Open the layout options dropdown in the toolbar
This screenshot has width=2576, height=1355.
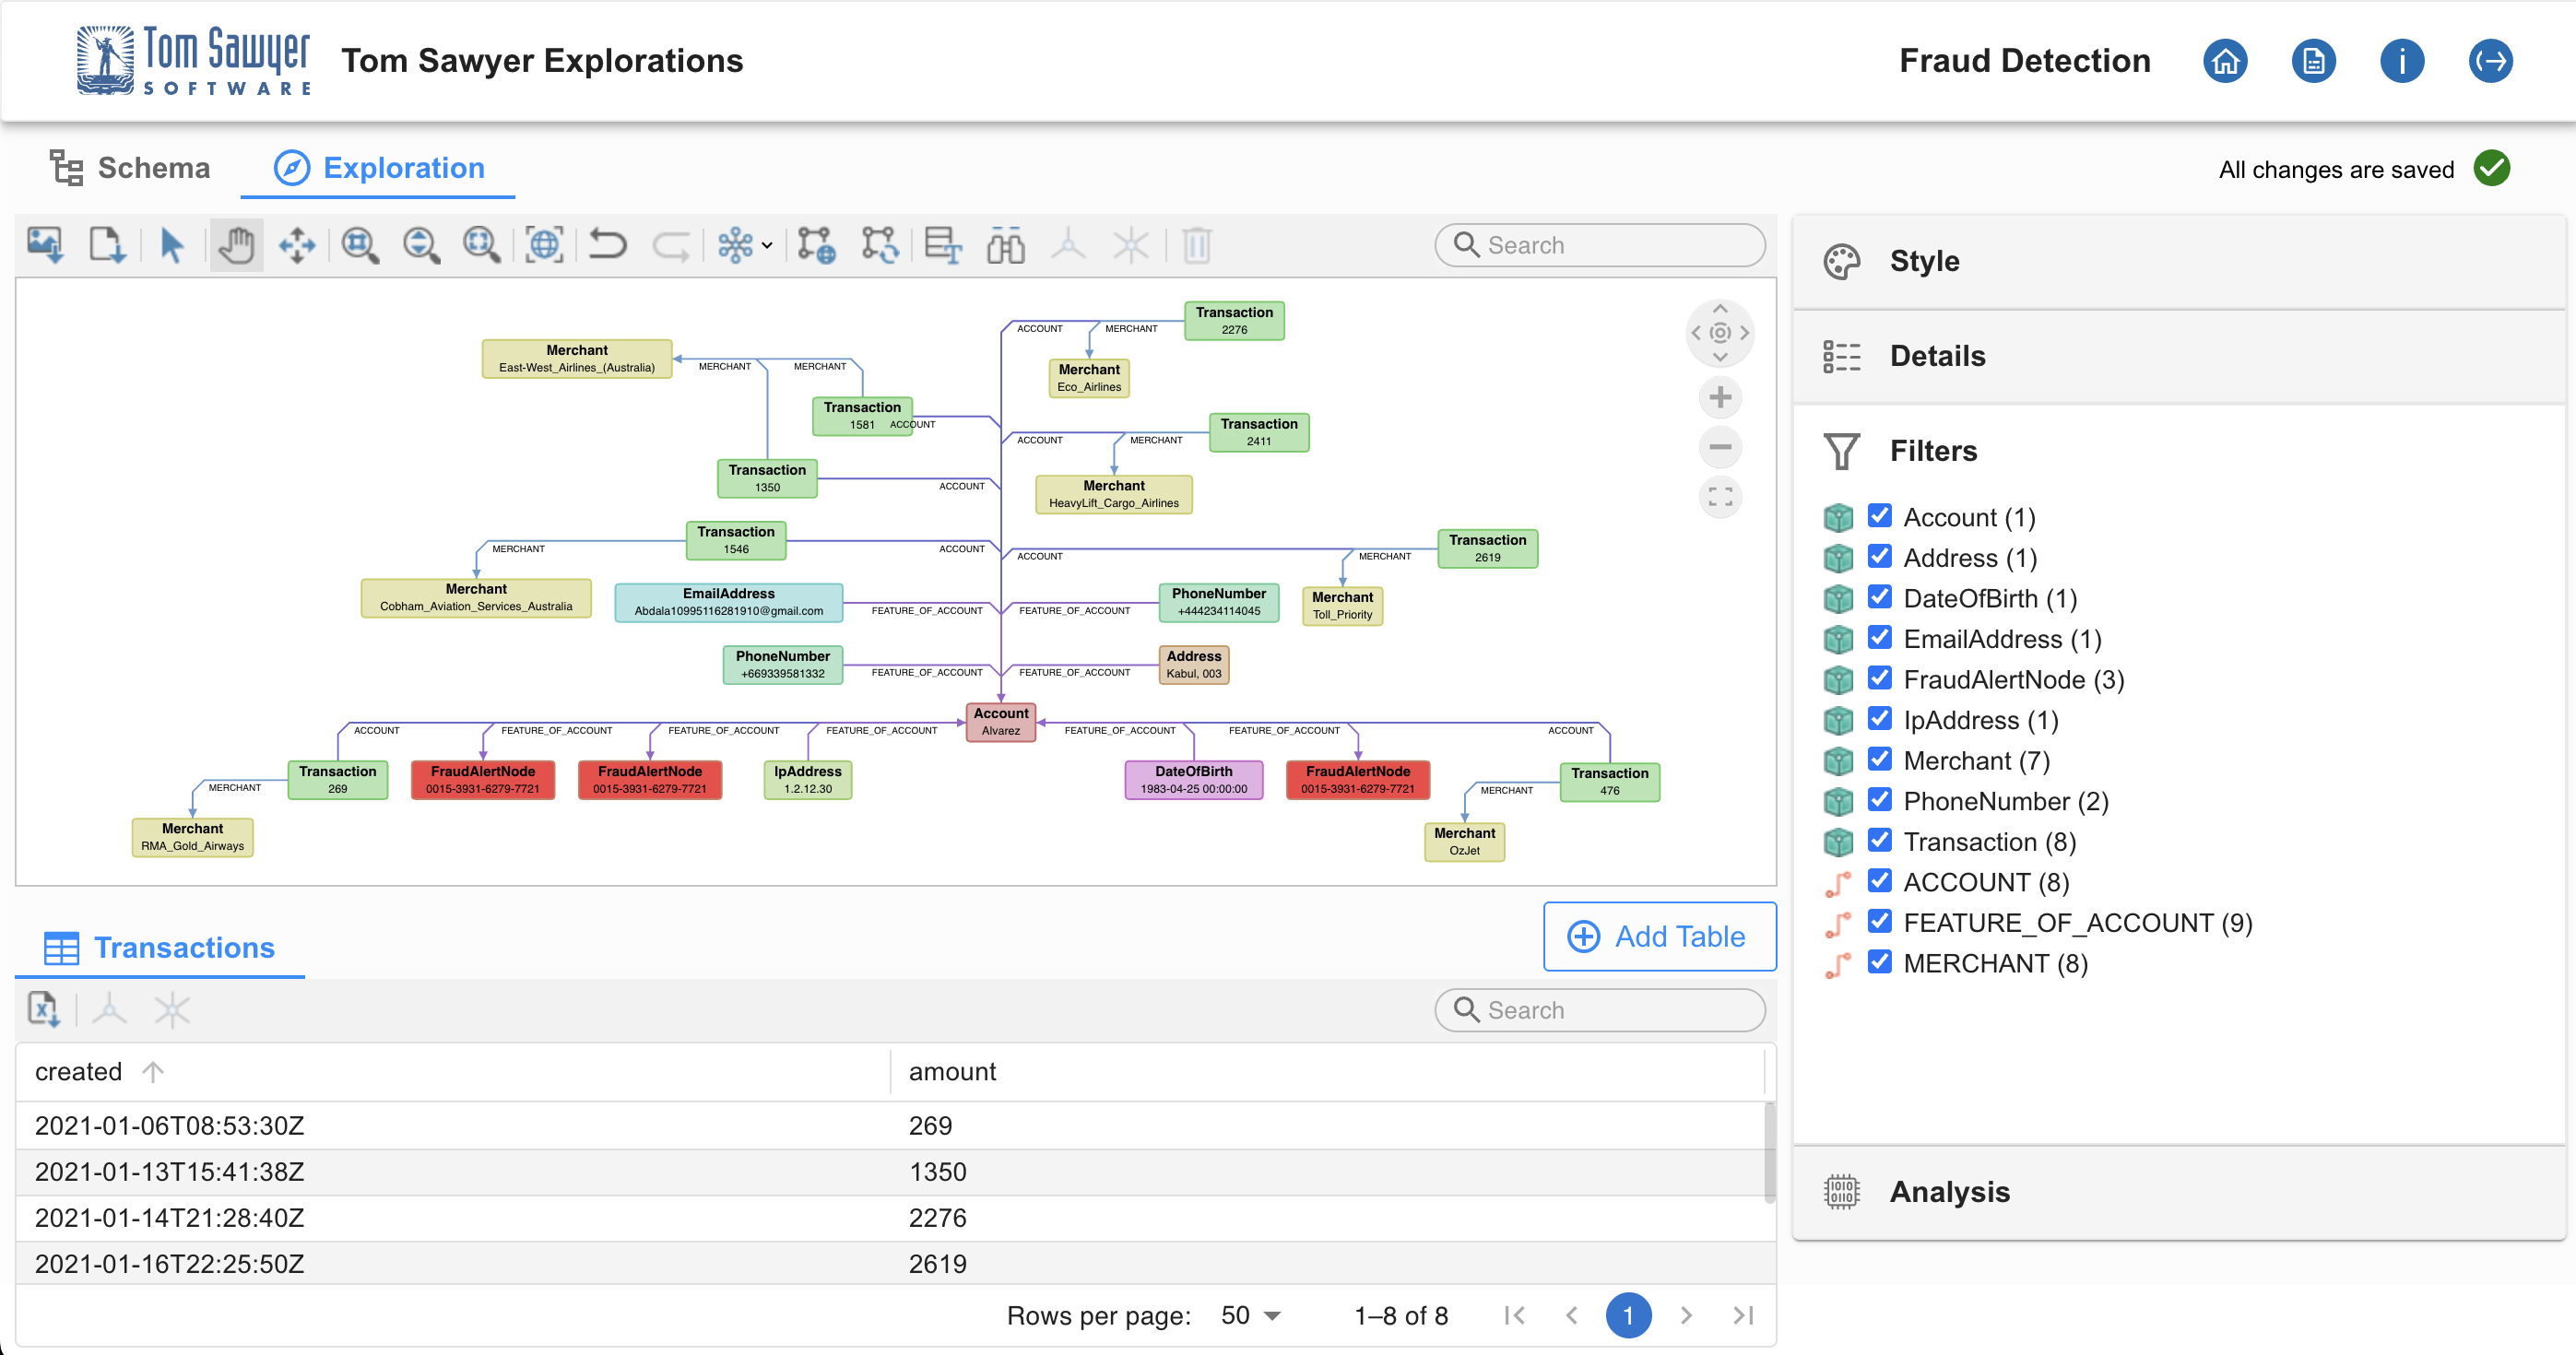point(765,244)
